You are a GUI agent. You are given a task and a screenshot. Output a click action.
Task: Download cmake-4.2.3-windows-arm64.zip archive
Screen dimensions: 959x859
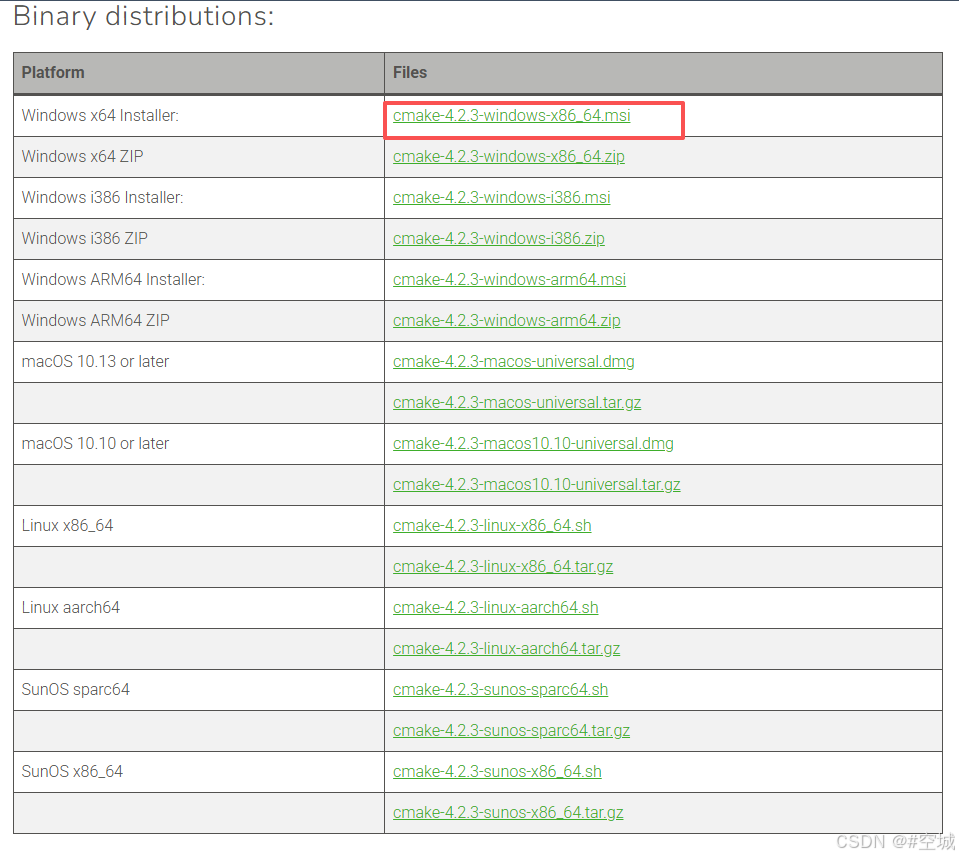(506, 321)
